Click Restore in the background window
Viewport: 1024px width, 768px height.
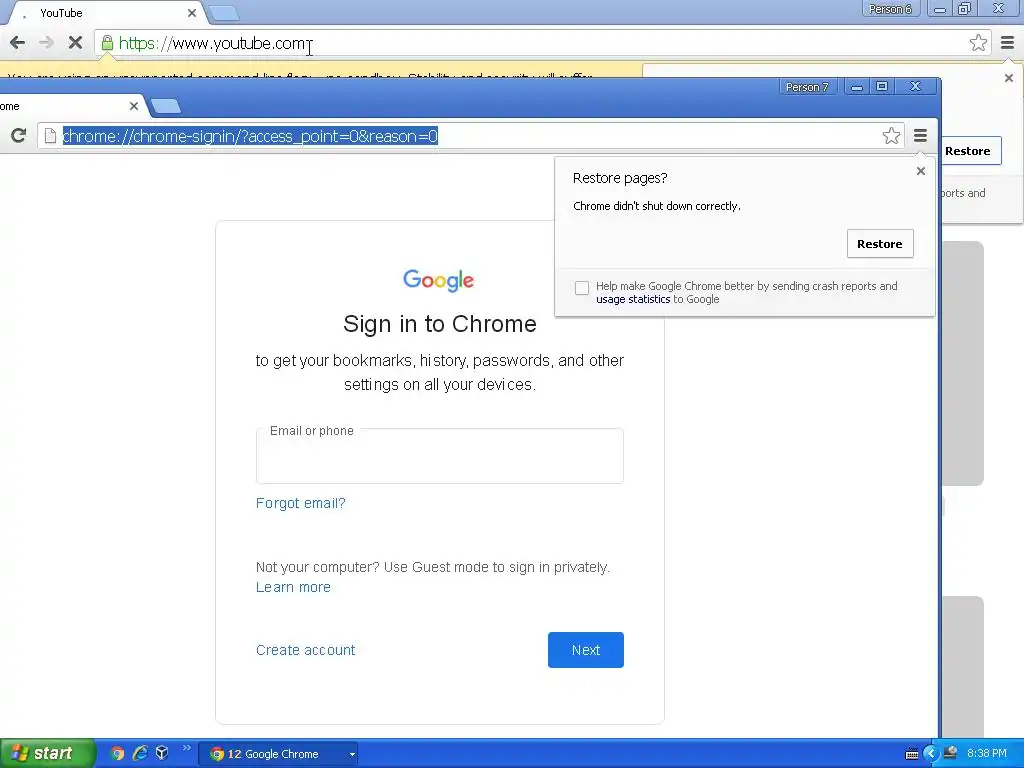(970, 151)
